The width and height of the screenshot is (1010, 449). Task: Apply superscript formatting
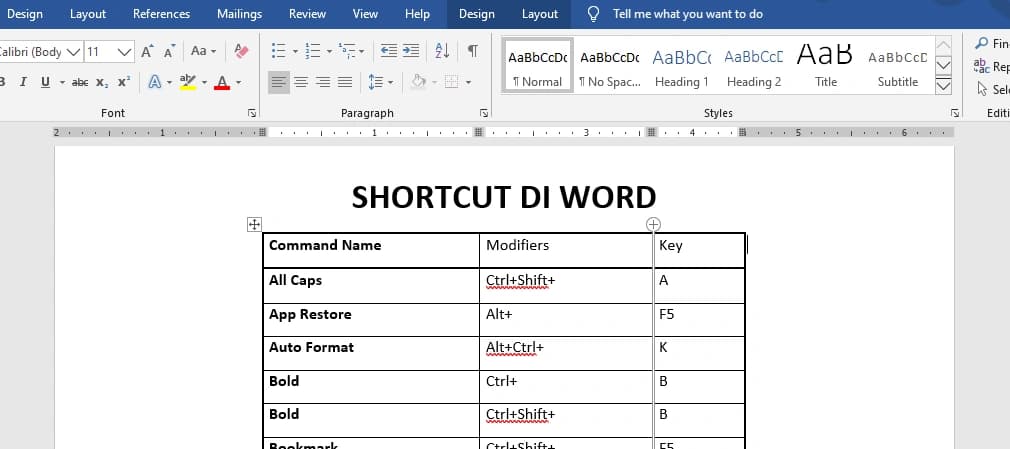124,82
